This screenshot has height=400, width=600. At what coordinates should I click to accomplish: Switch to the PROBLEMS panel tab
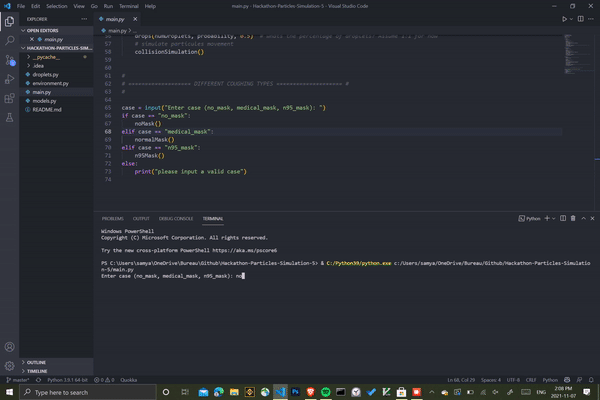pos(112,217)
